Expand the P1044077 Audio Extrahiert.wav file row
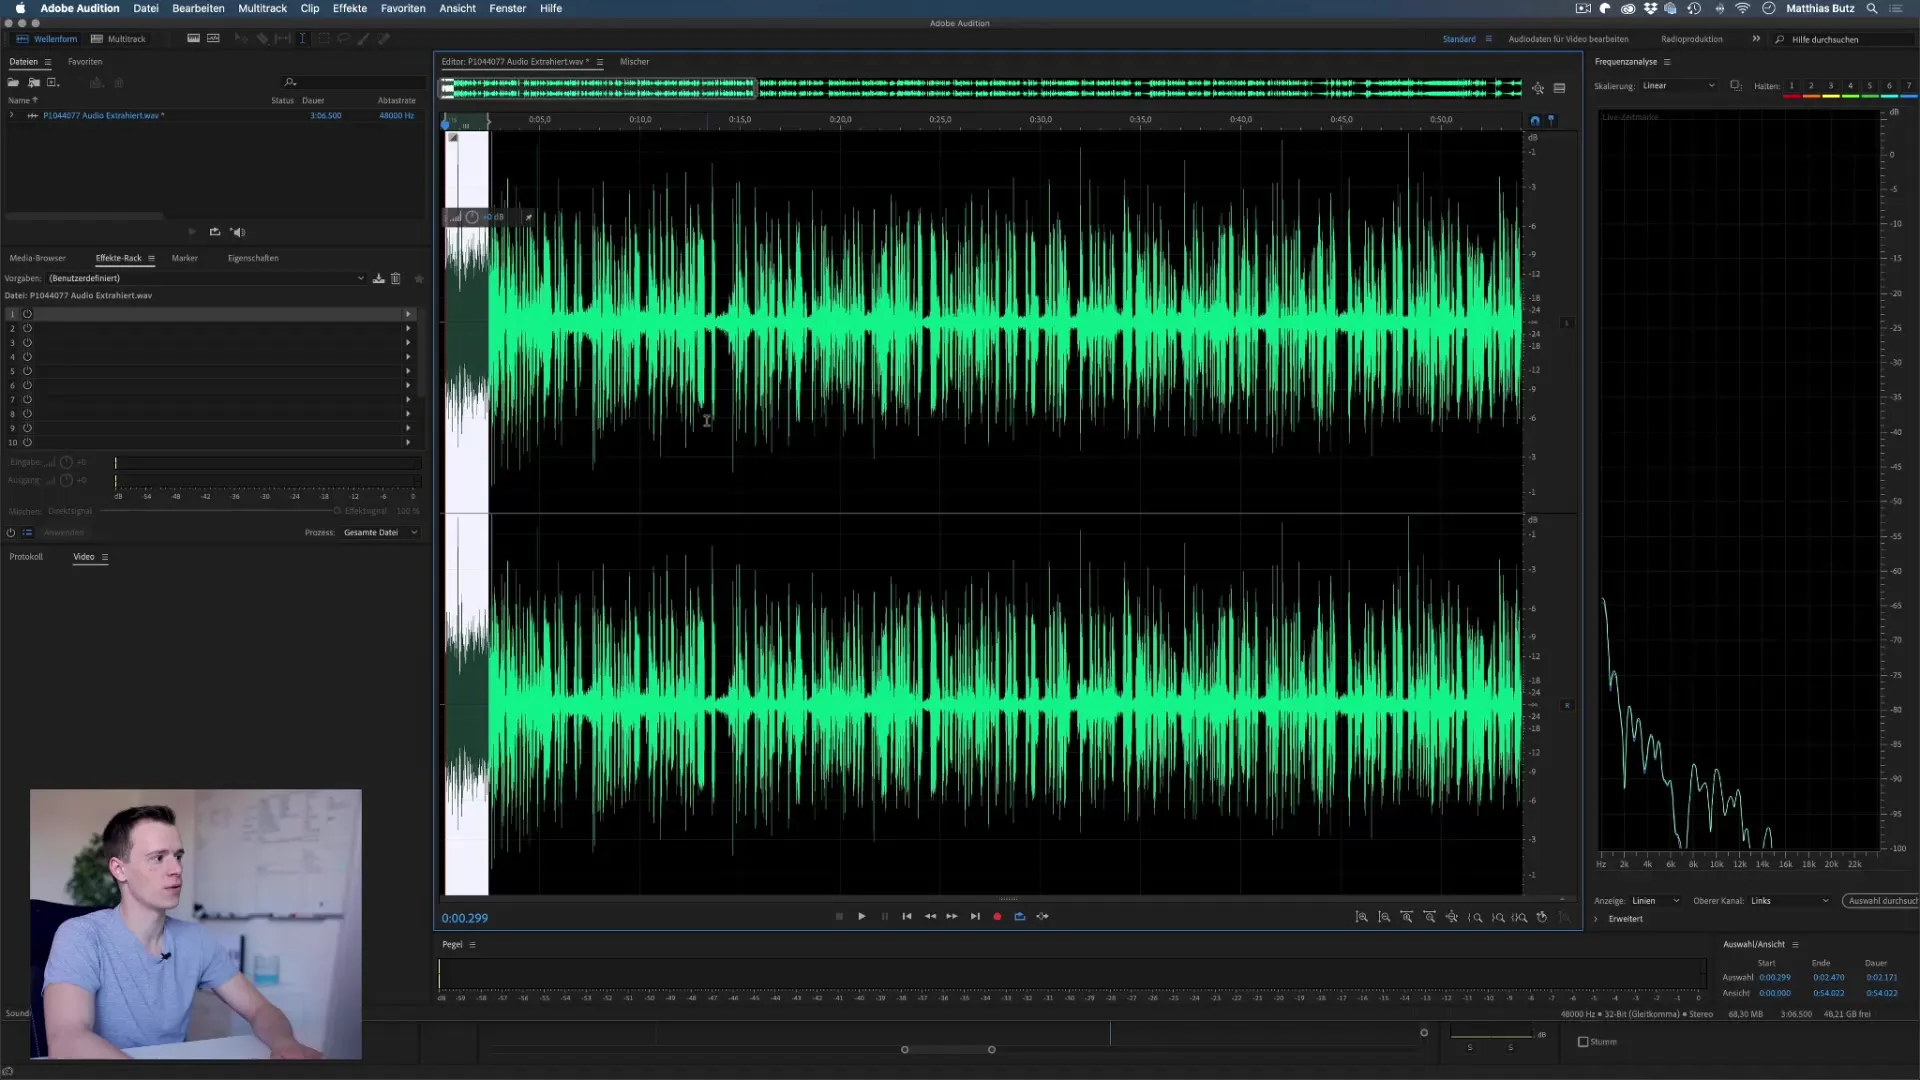This screenshot has width=1920, height=1080. 12,115
